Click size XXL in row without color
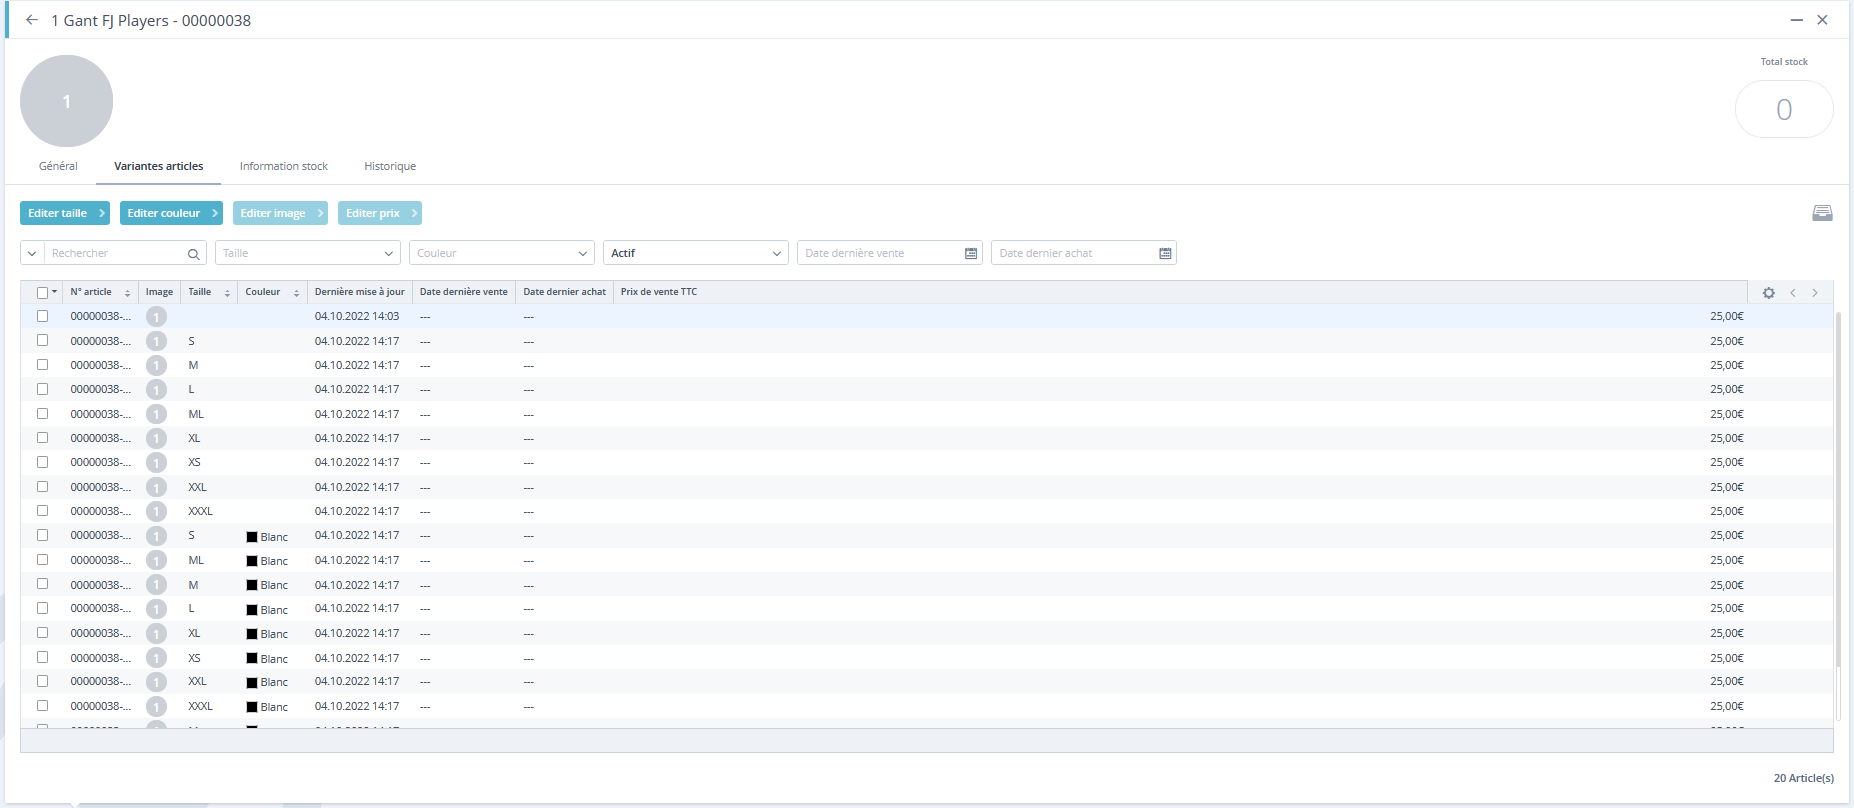Image resolution: width=1854 pixels, height=808 pixels. [x=197, y=487]
